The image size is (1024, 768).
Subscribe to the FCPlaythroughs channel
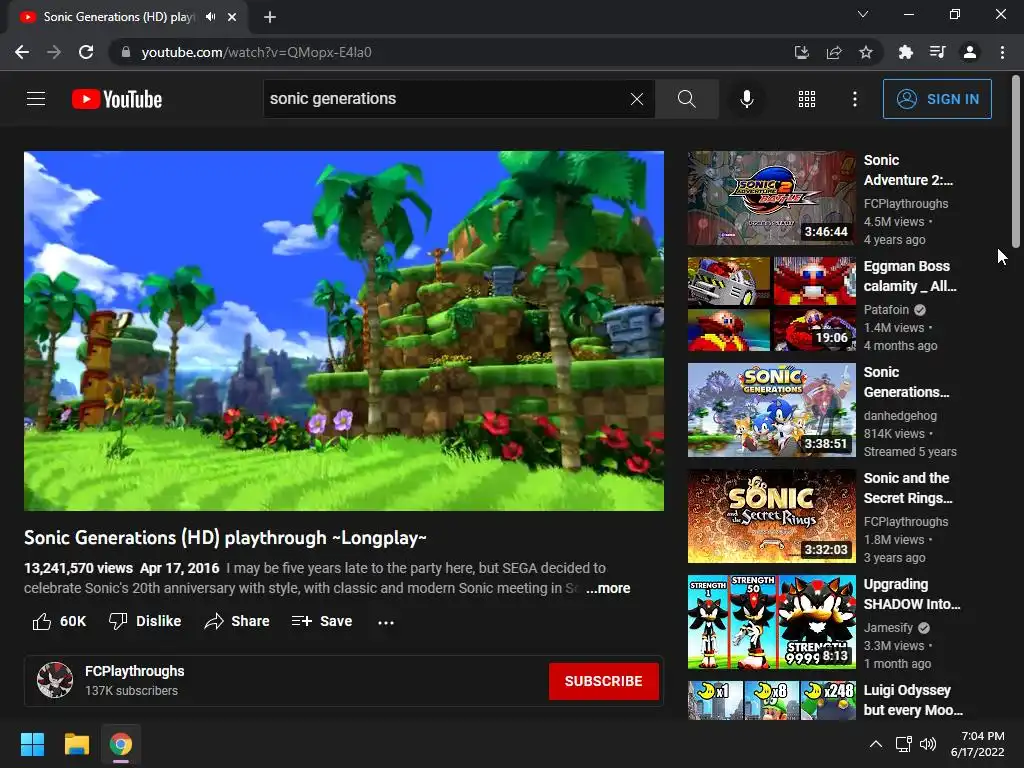pyautogui.click(x=603, y=681)
